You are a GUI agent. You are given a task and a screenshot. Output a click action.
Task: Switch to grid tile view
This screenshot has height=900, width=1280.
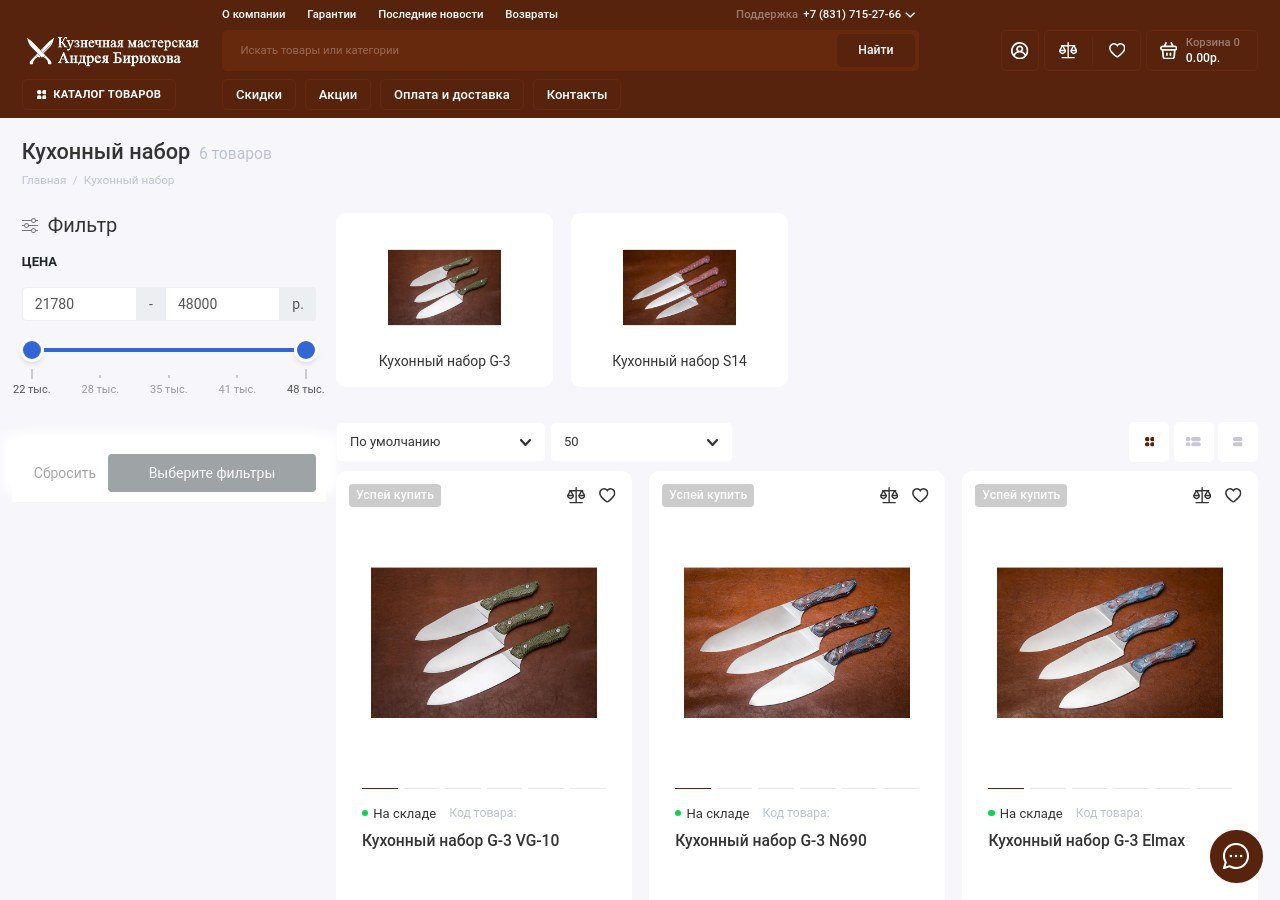[x=1149, y=442]
